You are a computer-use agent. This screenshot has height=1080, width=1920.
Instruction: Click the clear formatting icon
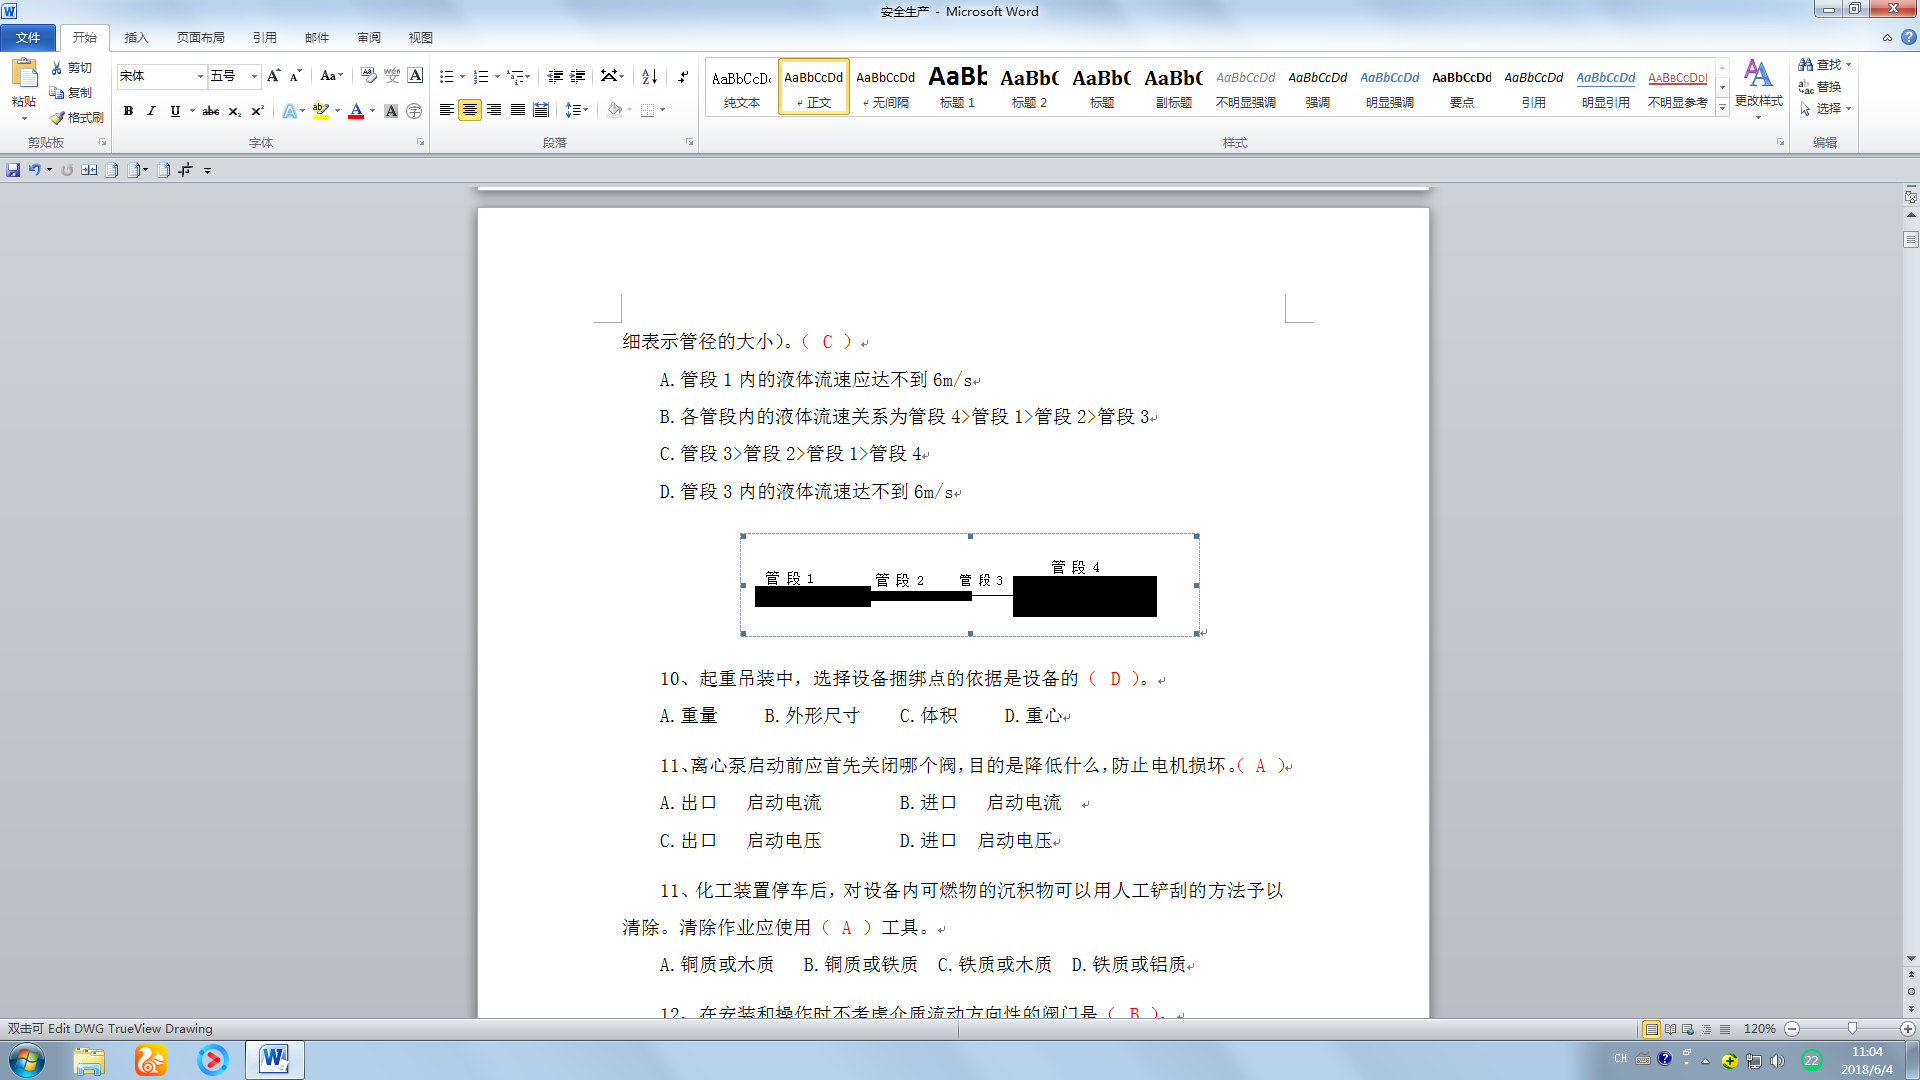pos(369,76)
